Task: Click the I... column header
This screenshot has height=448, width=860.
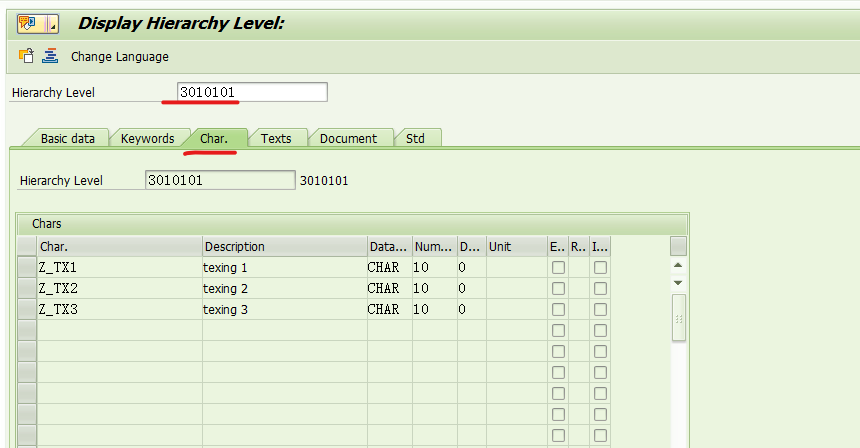Action: pos(600,246)
